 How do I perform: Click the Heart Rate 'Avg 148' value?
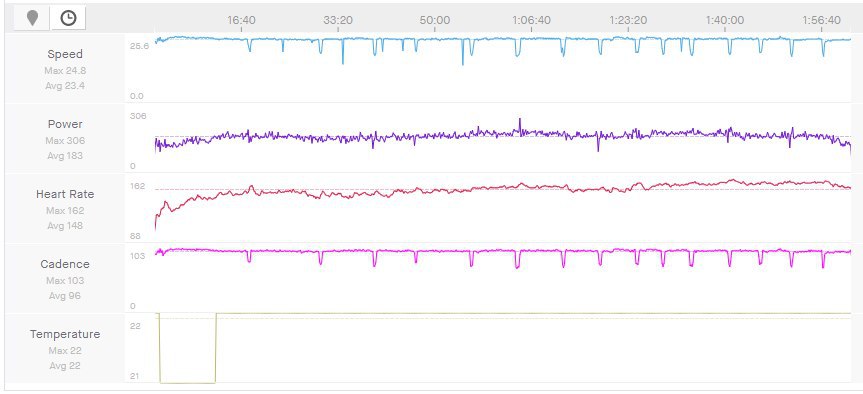coord(65,226)
